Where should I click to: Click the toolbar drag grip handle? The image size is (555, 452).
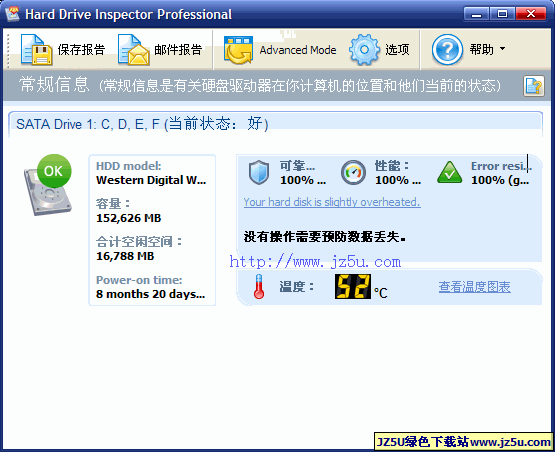8,50
